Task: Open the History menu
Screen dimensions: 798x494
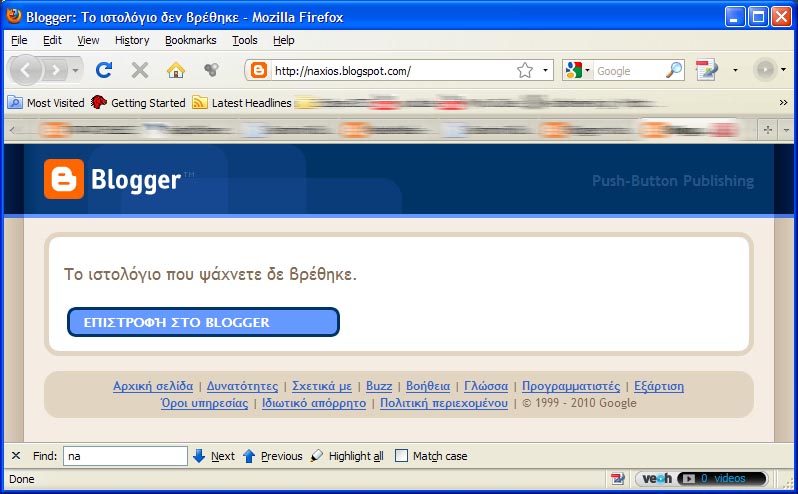Action: [132, 40]
